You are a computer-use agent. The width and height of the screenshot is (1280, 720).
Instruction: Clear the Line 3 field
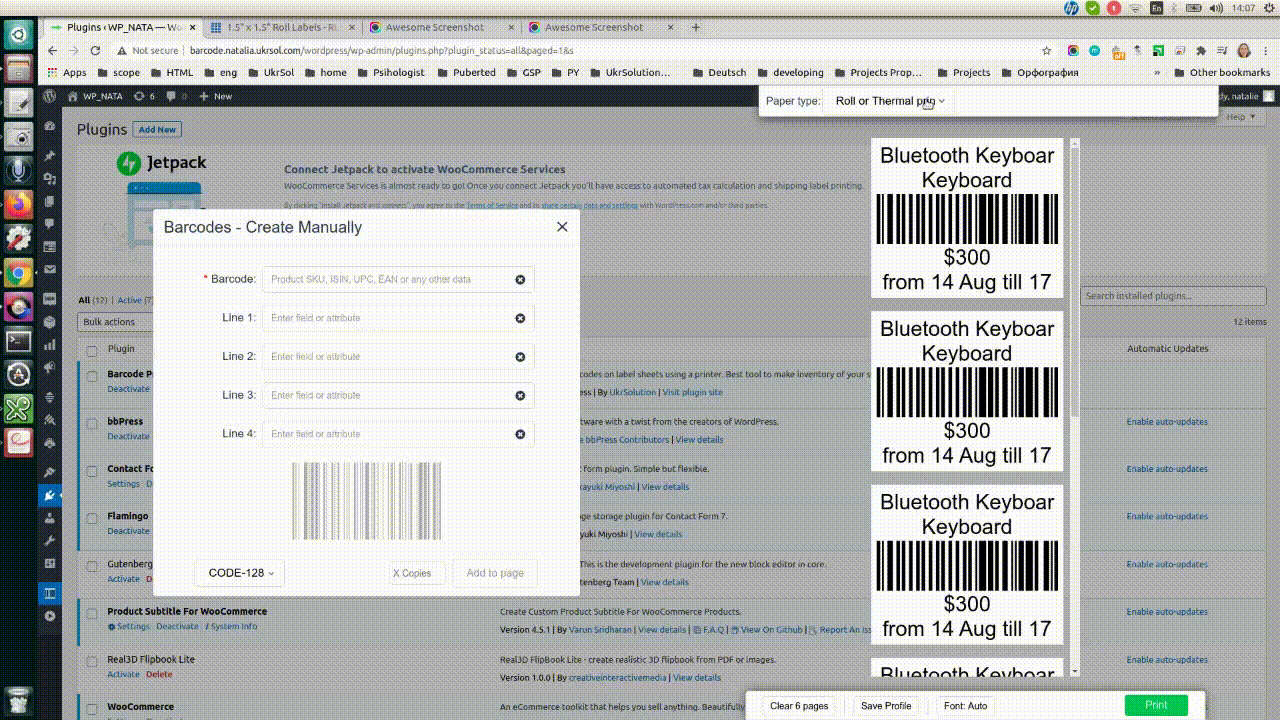tap(520, 396)
